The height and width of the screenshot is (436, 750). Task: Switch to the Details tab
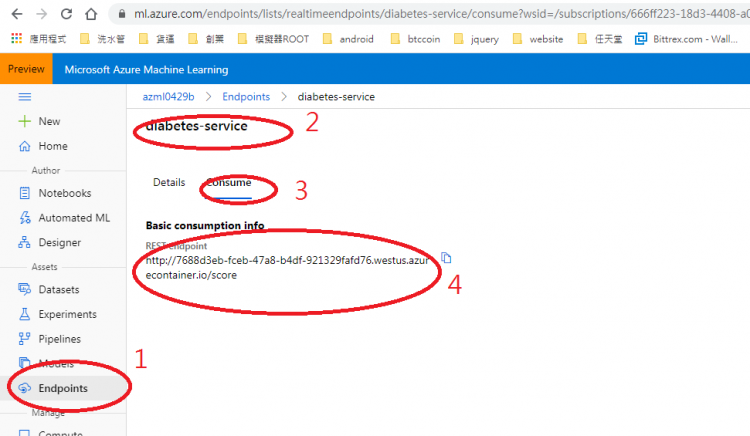click(x=168, y=183)
